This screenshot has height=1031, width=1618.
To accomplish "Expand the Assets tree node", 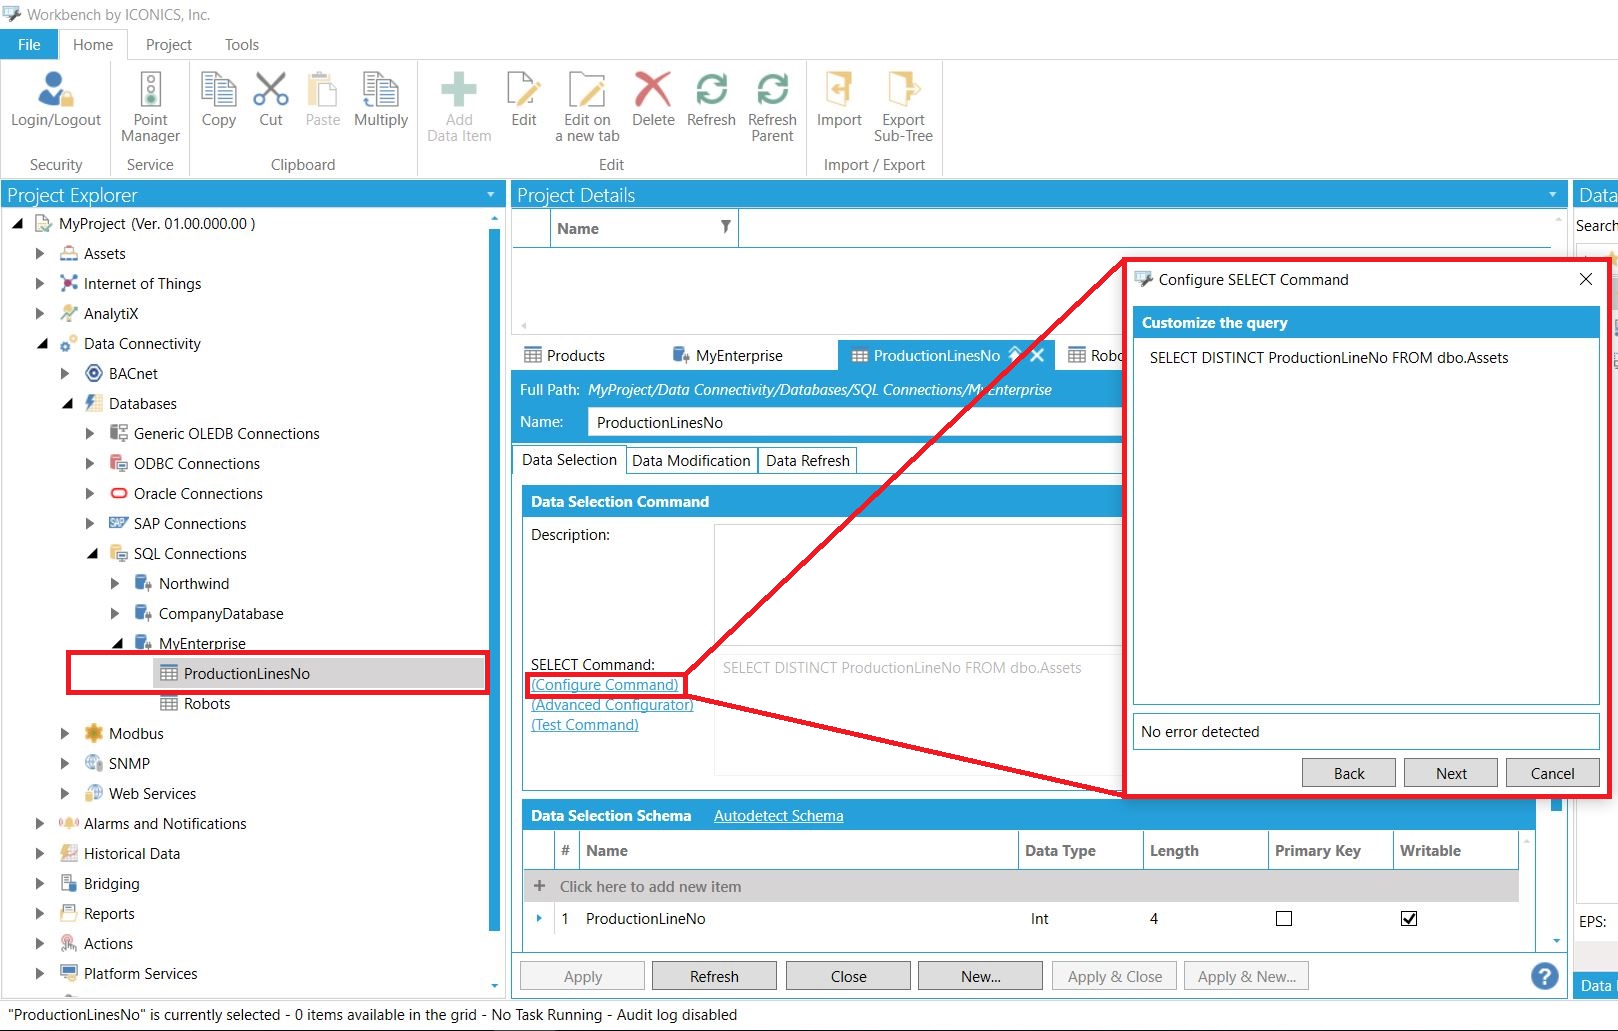I will (x=40, y=254).
